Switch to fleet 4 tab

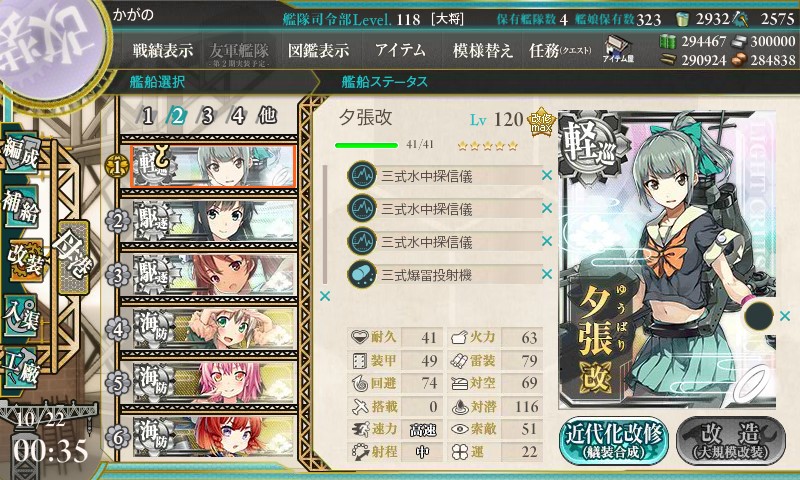237,116
